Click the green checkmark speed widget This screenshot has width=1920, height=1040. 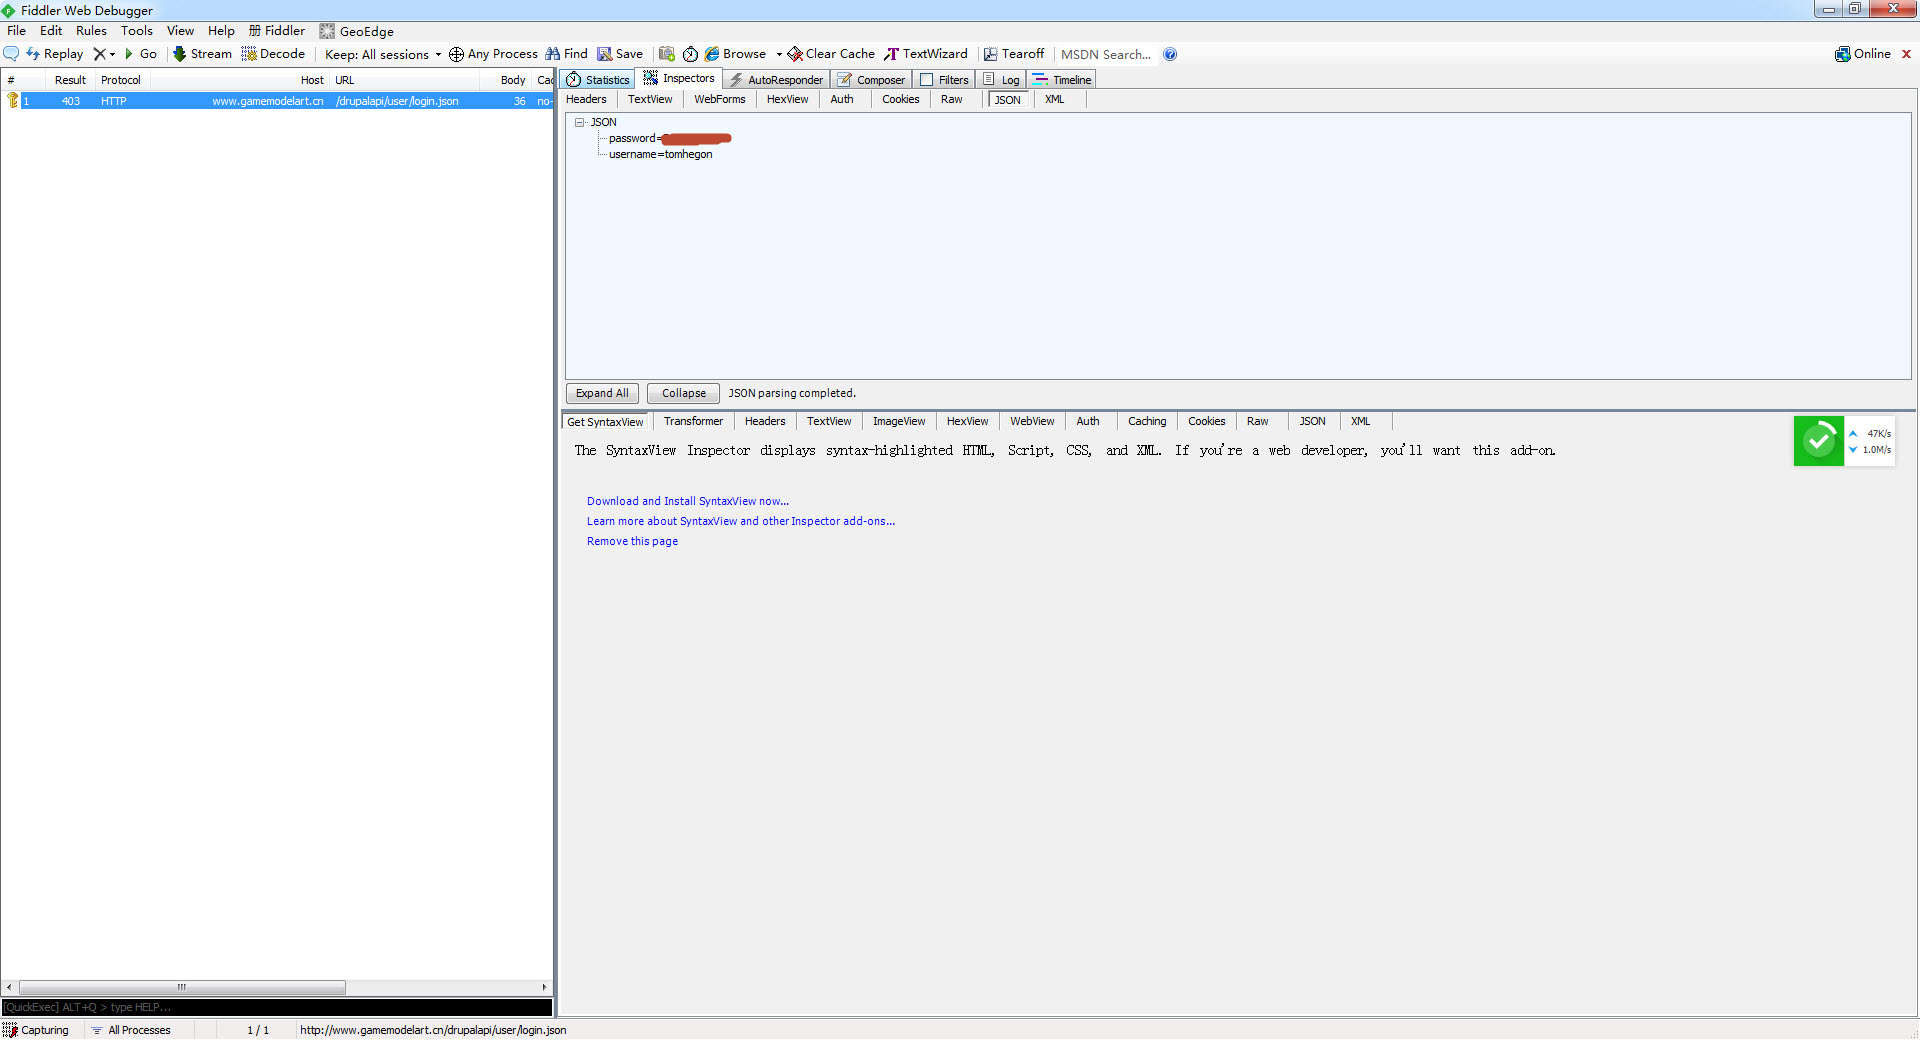point(1818,441)
